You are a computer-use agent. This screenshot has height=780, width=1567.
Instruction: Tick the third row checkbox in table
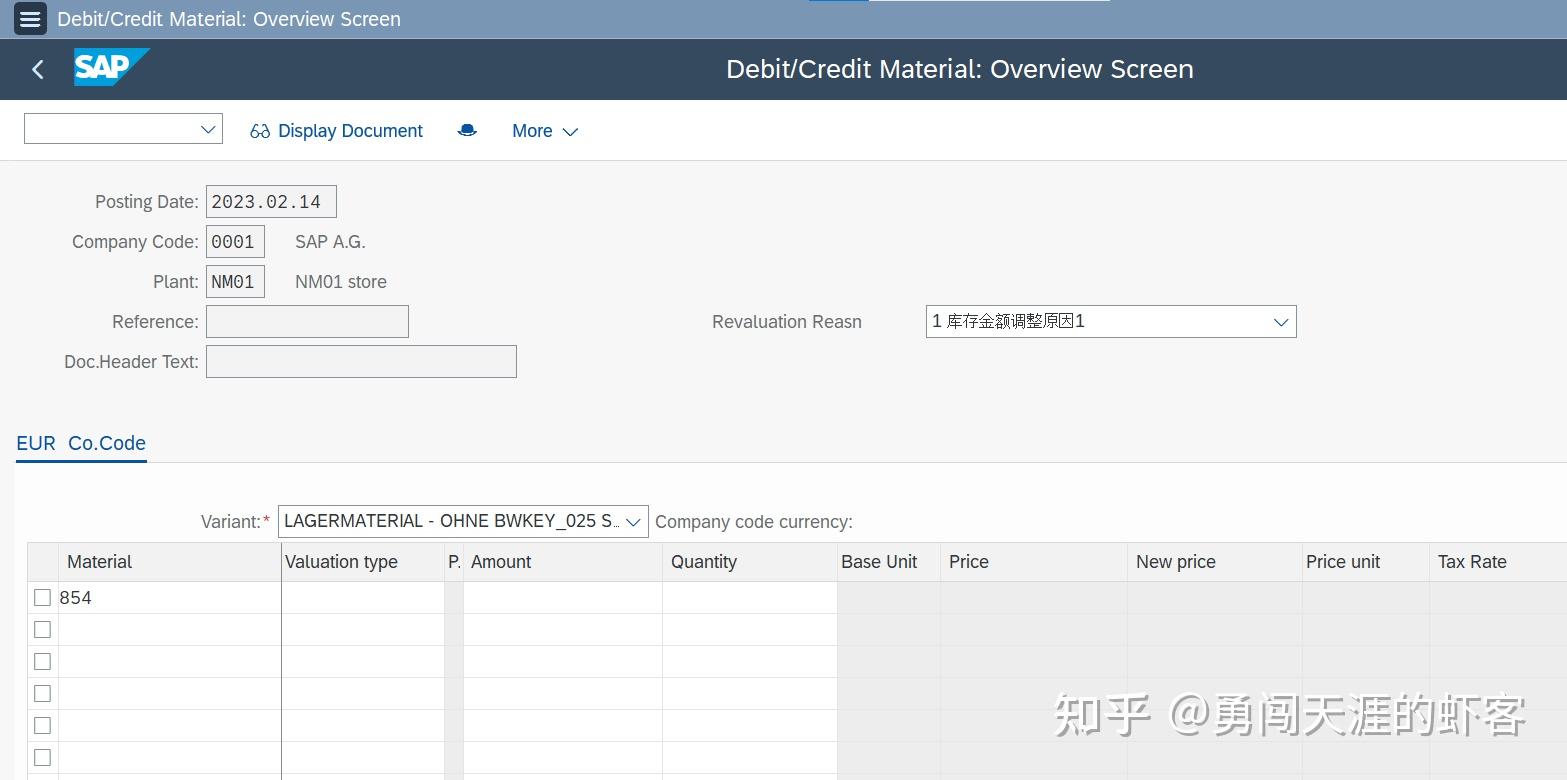tap(42, 662)
